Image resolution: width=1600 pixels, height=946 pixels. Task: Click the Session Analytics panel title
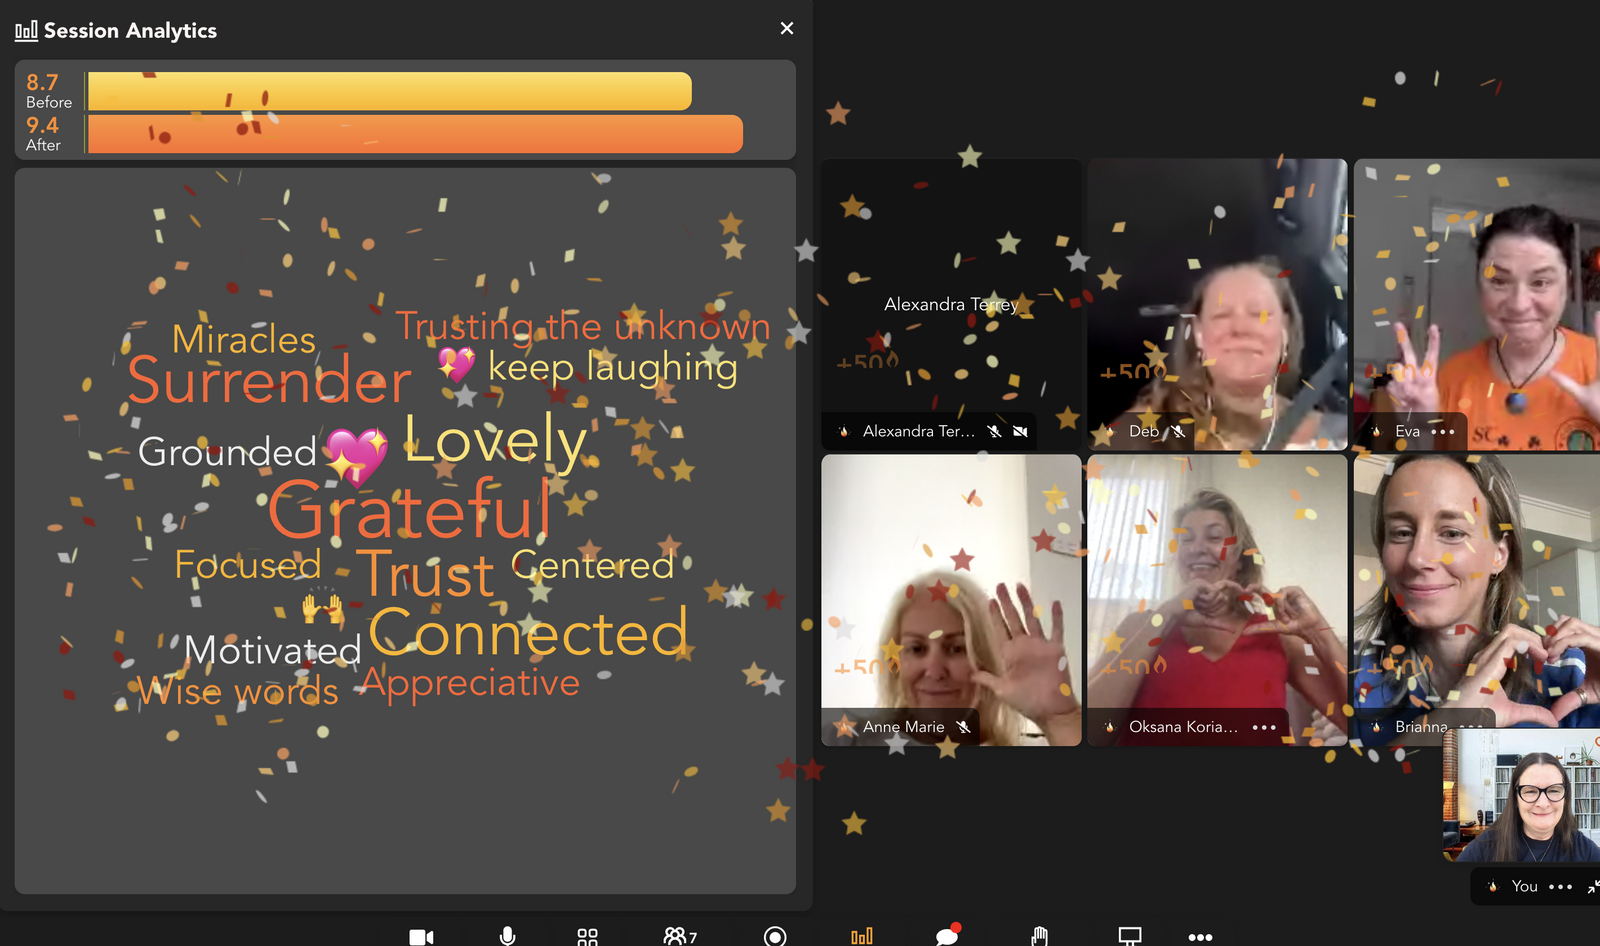[130, 31]
